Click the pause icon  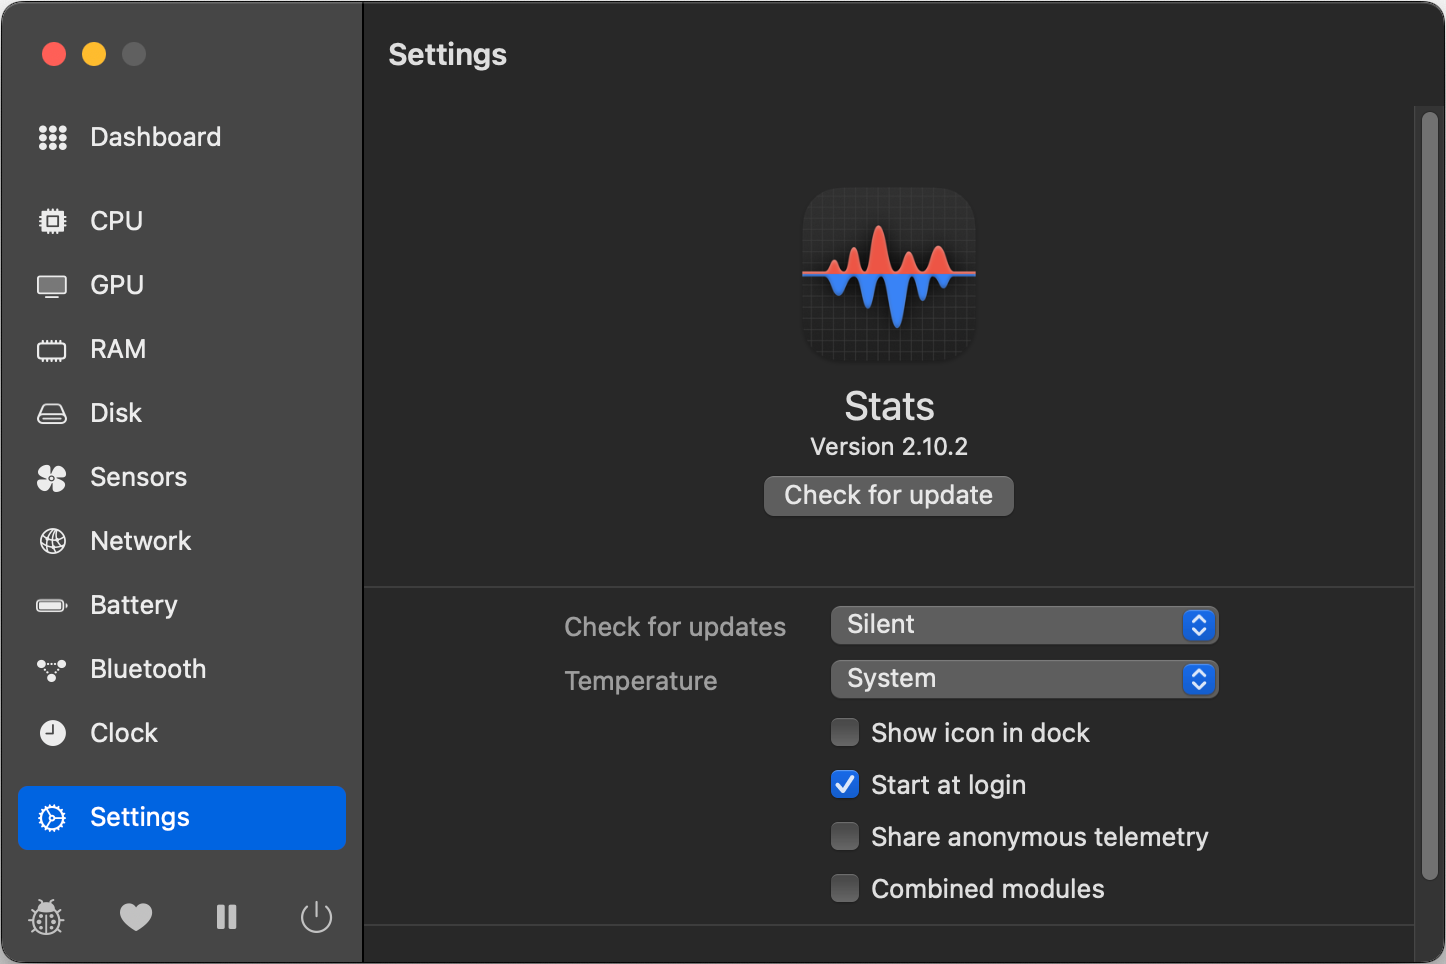pos(227,917)
